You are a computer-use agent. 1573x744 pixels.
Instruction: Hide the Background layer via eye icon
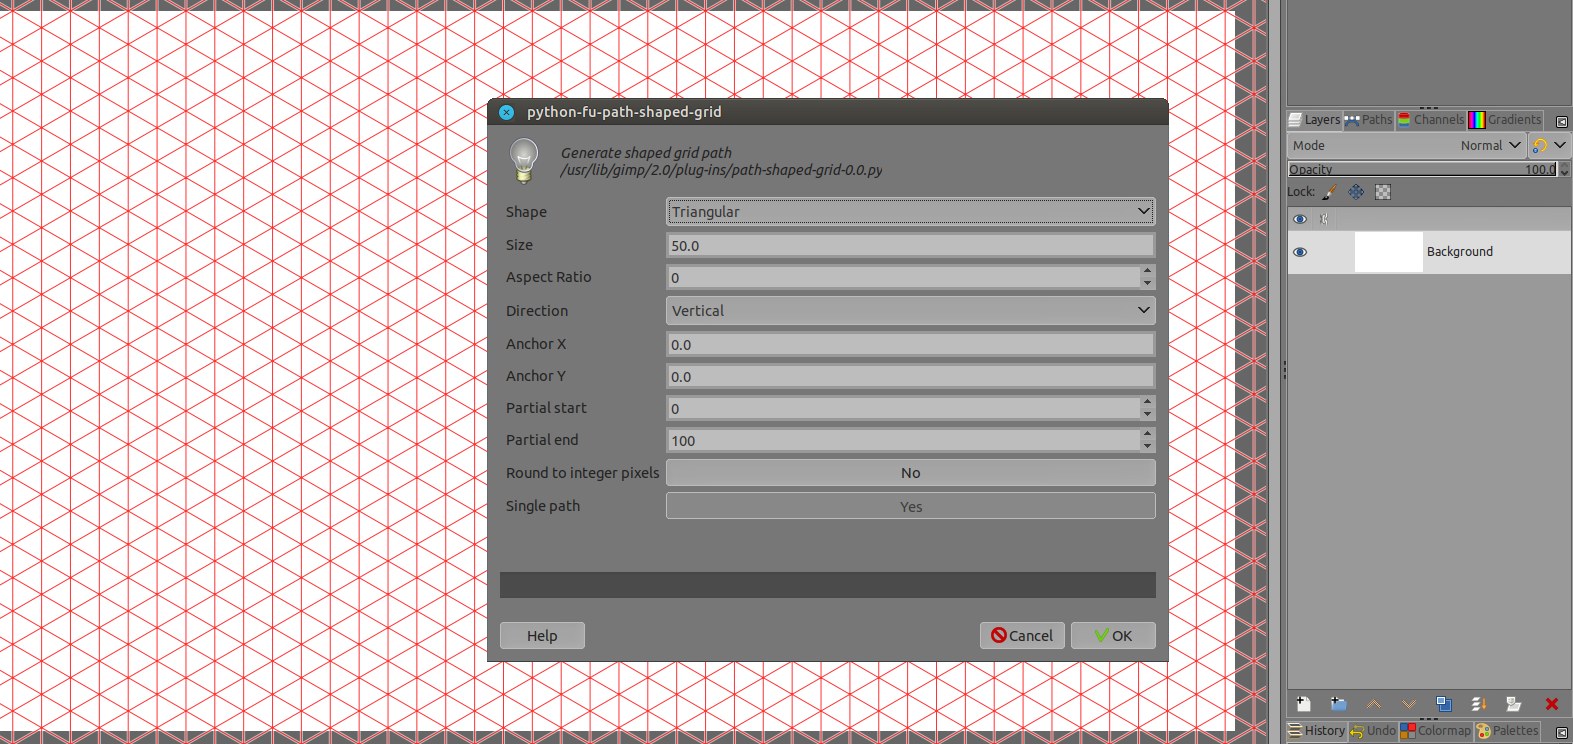[x=1300, y=252]
